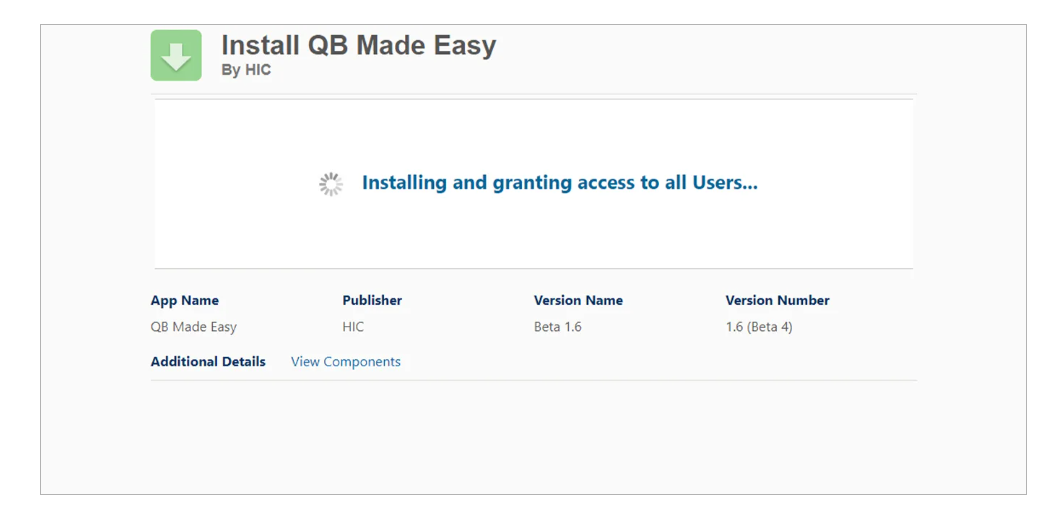Click the loading spinner icon
The width and height of the screenshot is (1055, 526).
click(331, 184)
